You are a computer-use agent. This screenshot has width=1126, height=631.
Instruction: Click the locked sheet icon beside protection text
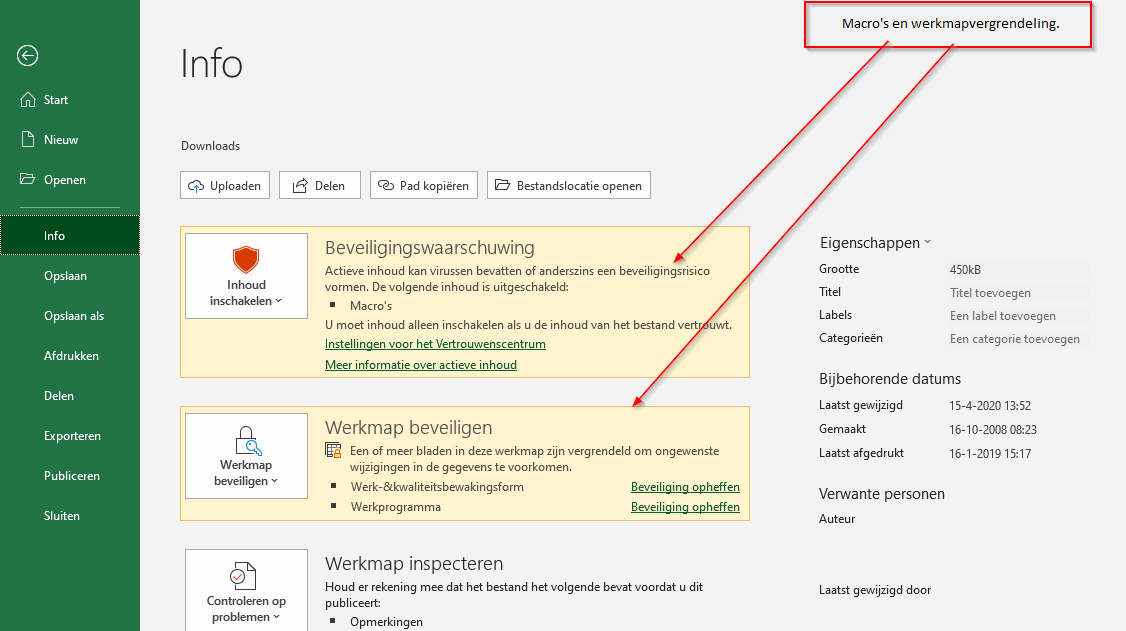(x=333, y=450)
